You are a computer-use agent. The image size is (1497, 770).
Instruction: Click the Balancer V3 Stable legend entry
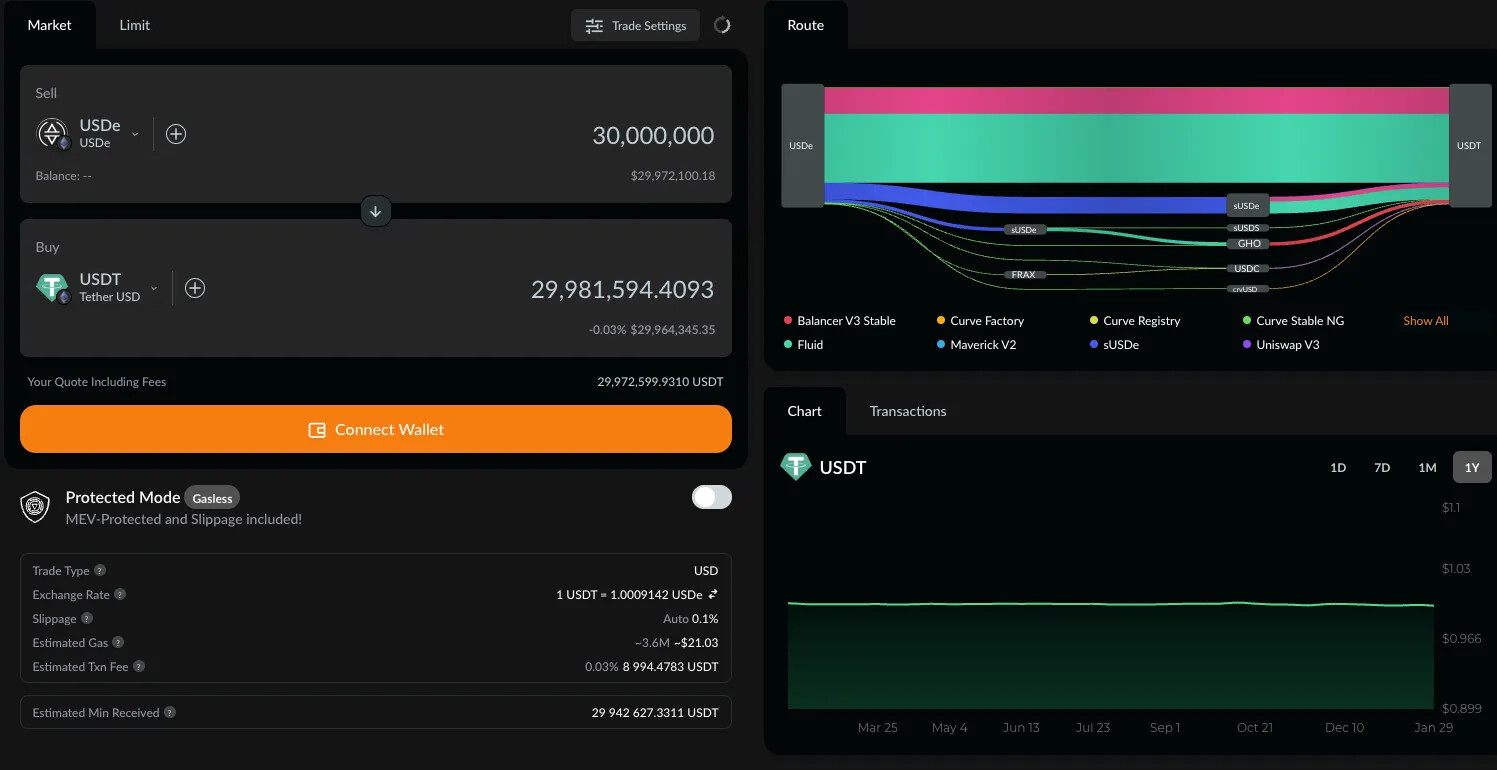pyautogui.click(x=840, y=321)
